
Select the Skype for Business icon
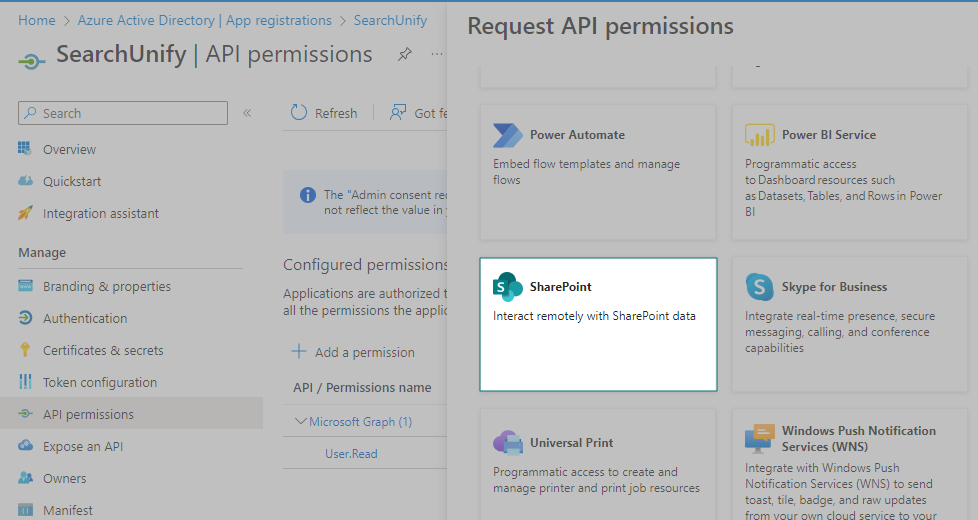pyautogui.click(x=760, y=287)
